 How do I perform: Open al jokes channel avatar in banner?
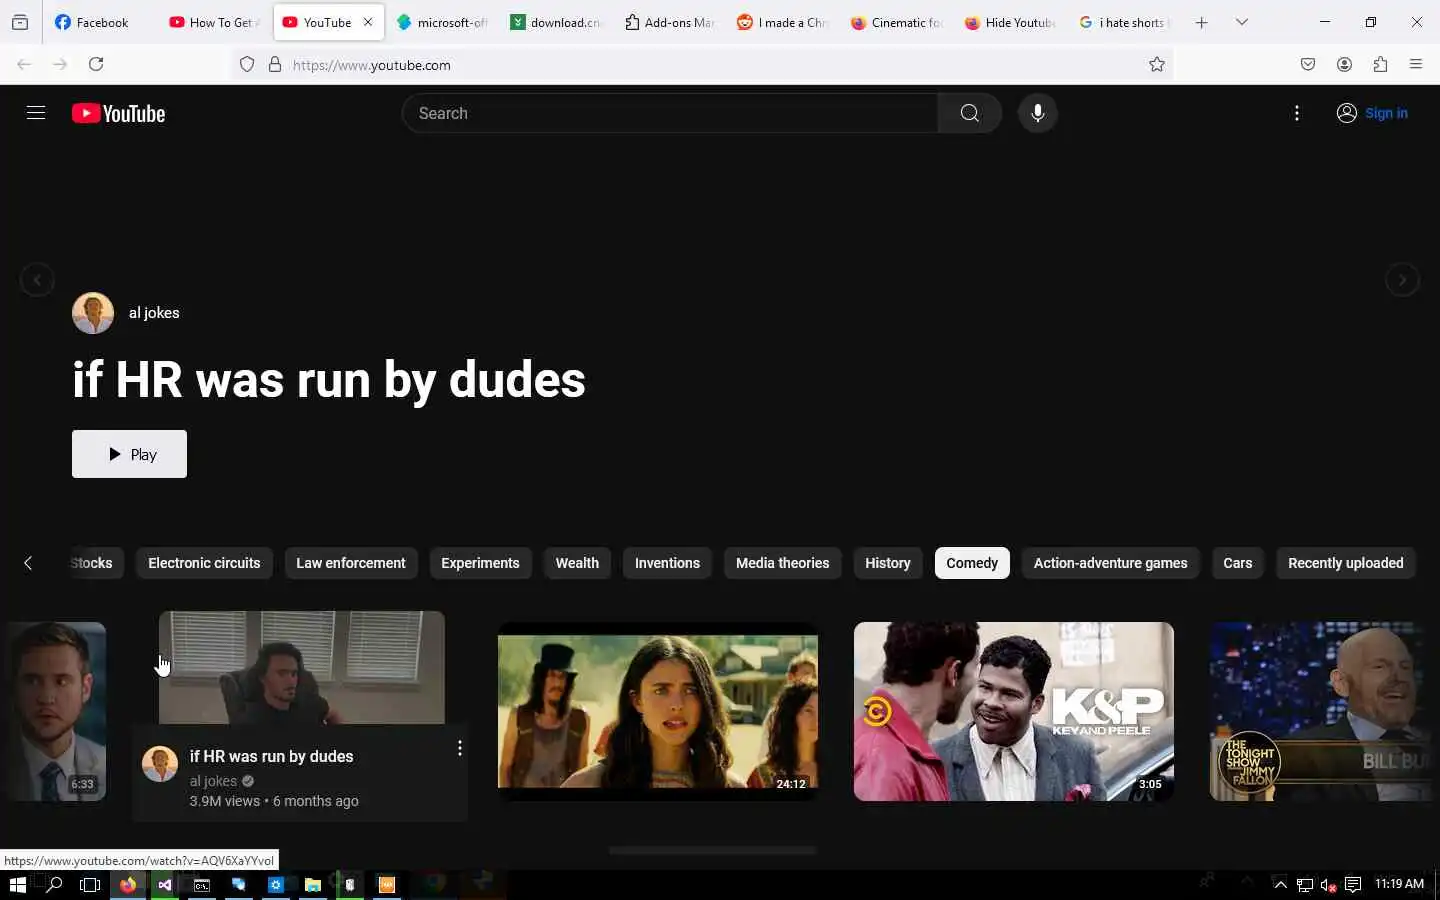pyautogui.click(x=93, y=313)
